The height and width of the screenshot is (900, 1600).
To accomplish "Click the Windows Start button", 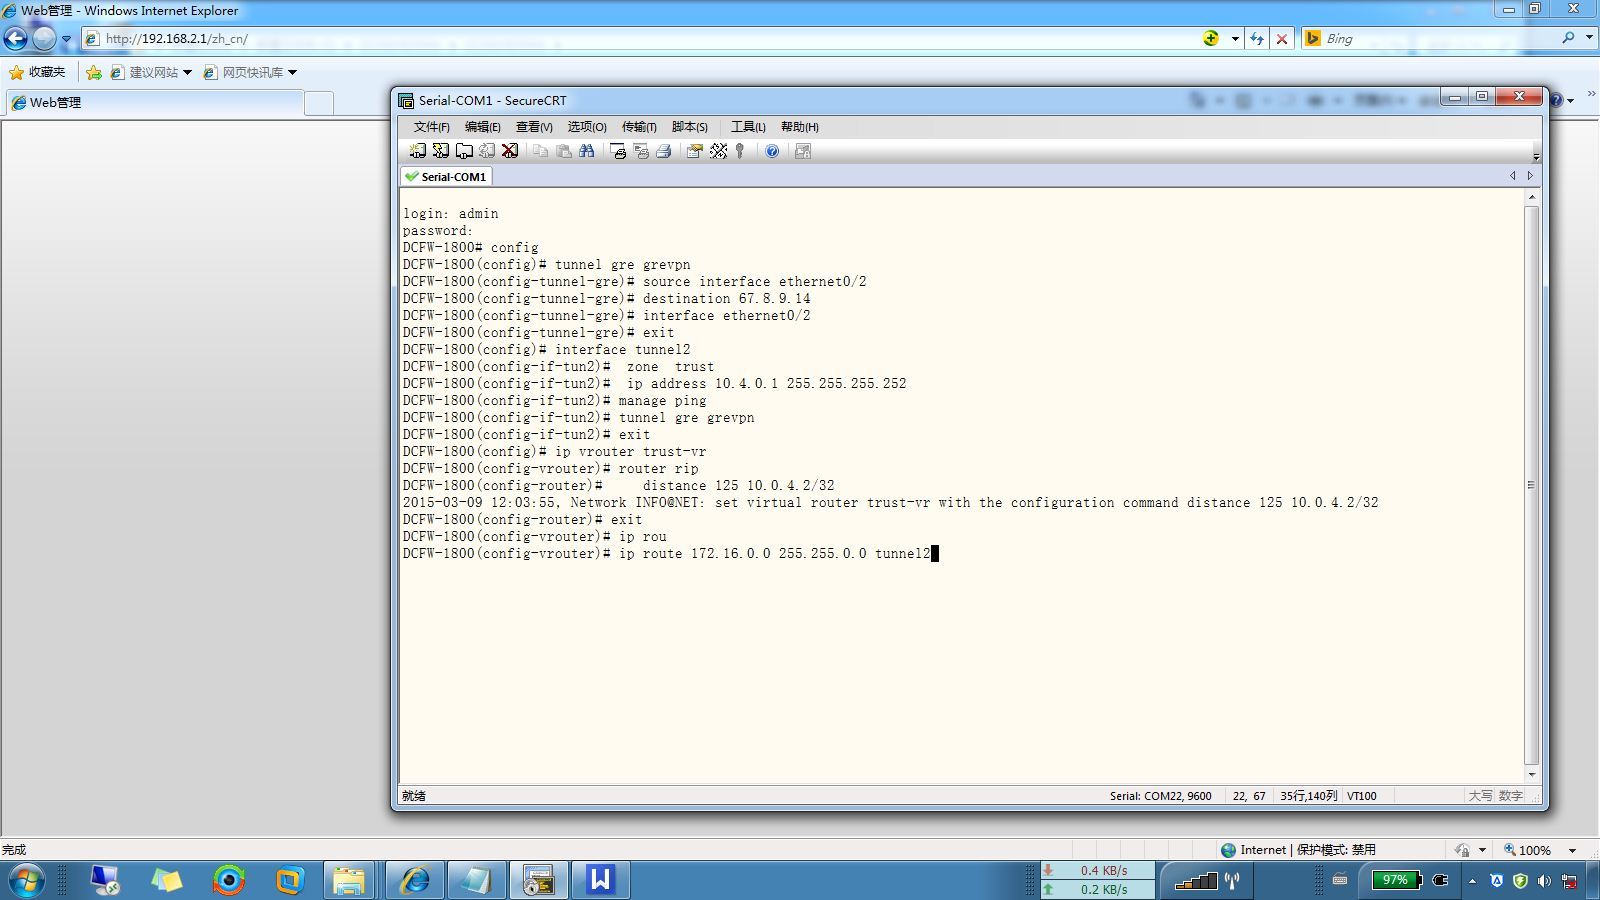I will coord(26,880).
